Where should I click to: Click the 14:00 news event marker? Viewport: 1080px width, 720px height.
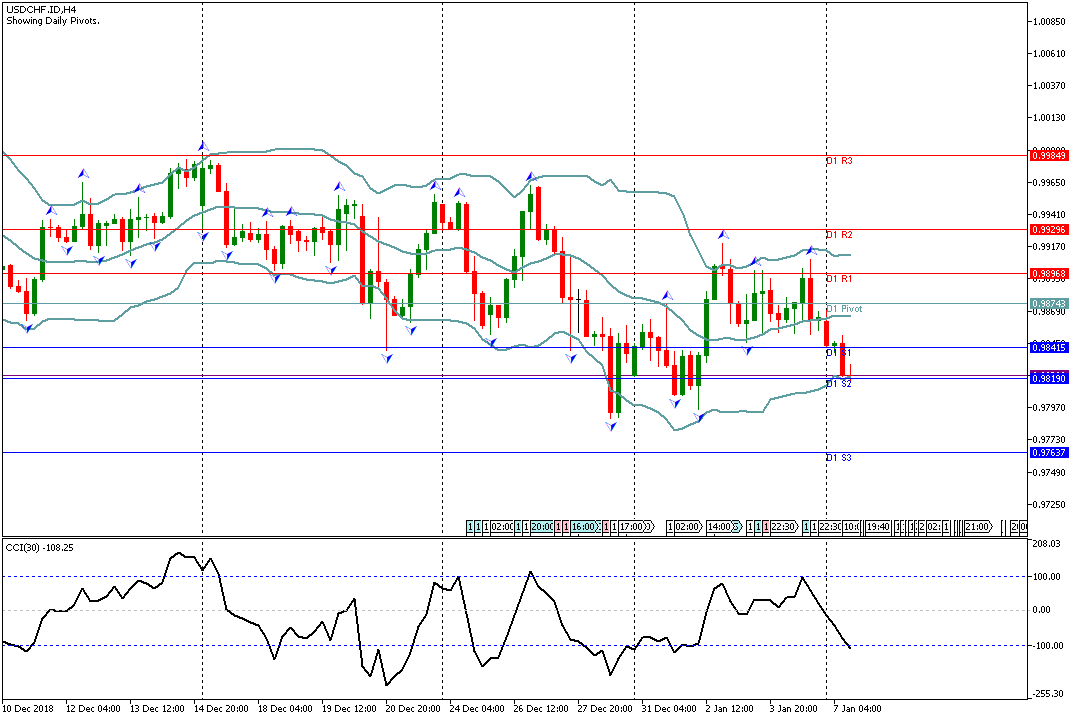(x=719, y=527)
